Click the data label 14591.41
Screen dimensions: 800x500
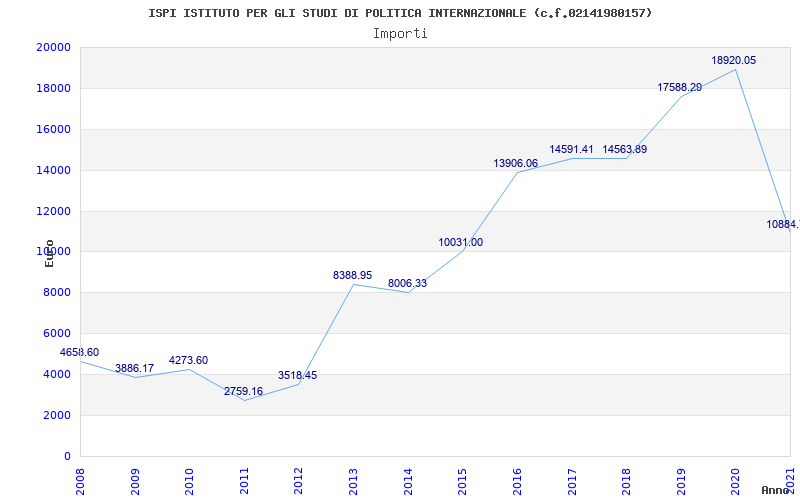click(571, 149)
